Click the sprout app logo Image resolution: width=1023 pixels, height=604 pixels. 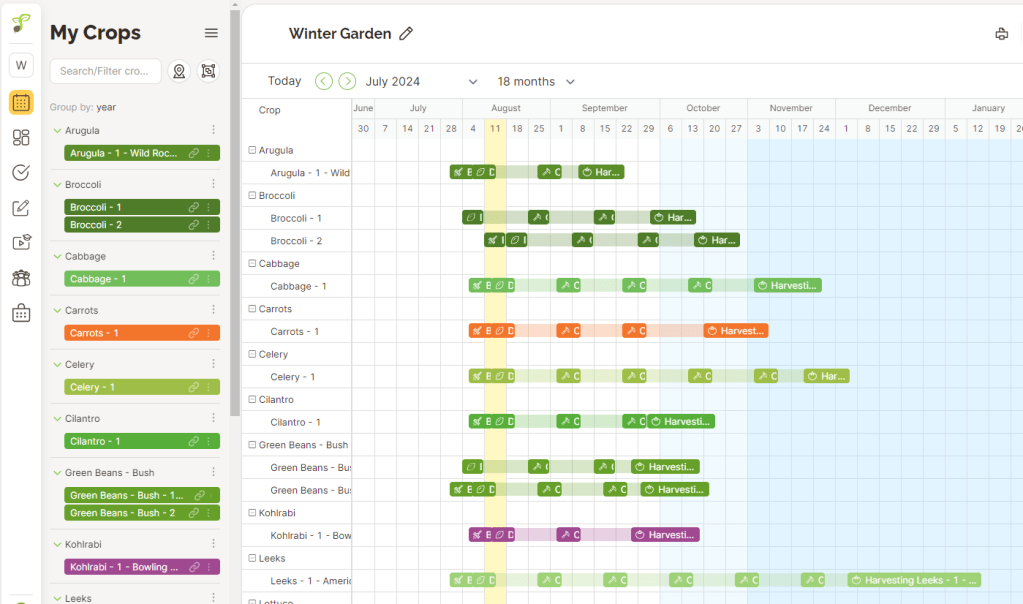point(20,22)
